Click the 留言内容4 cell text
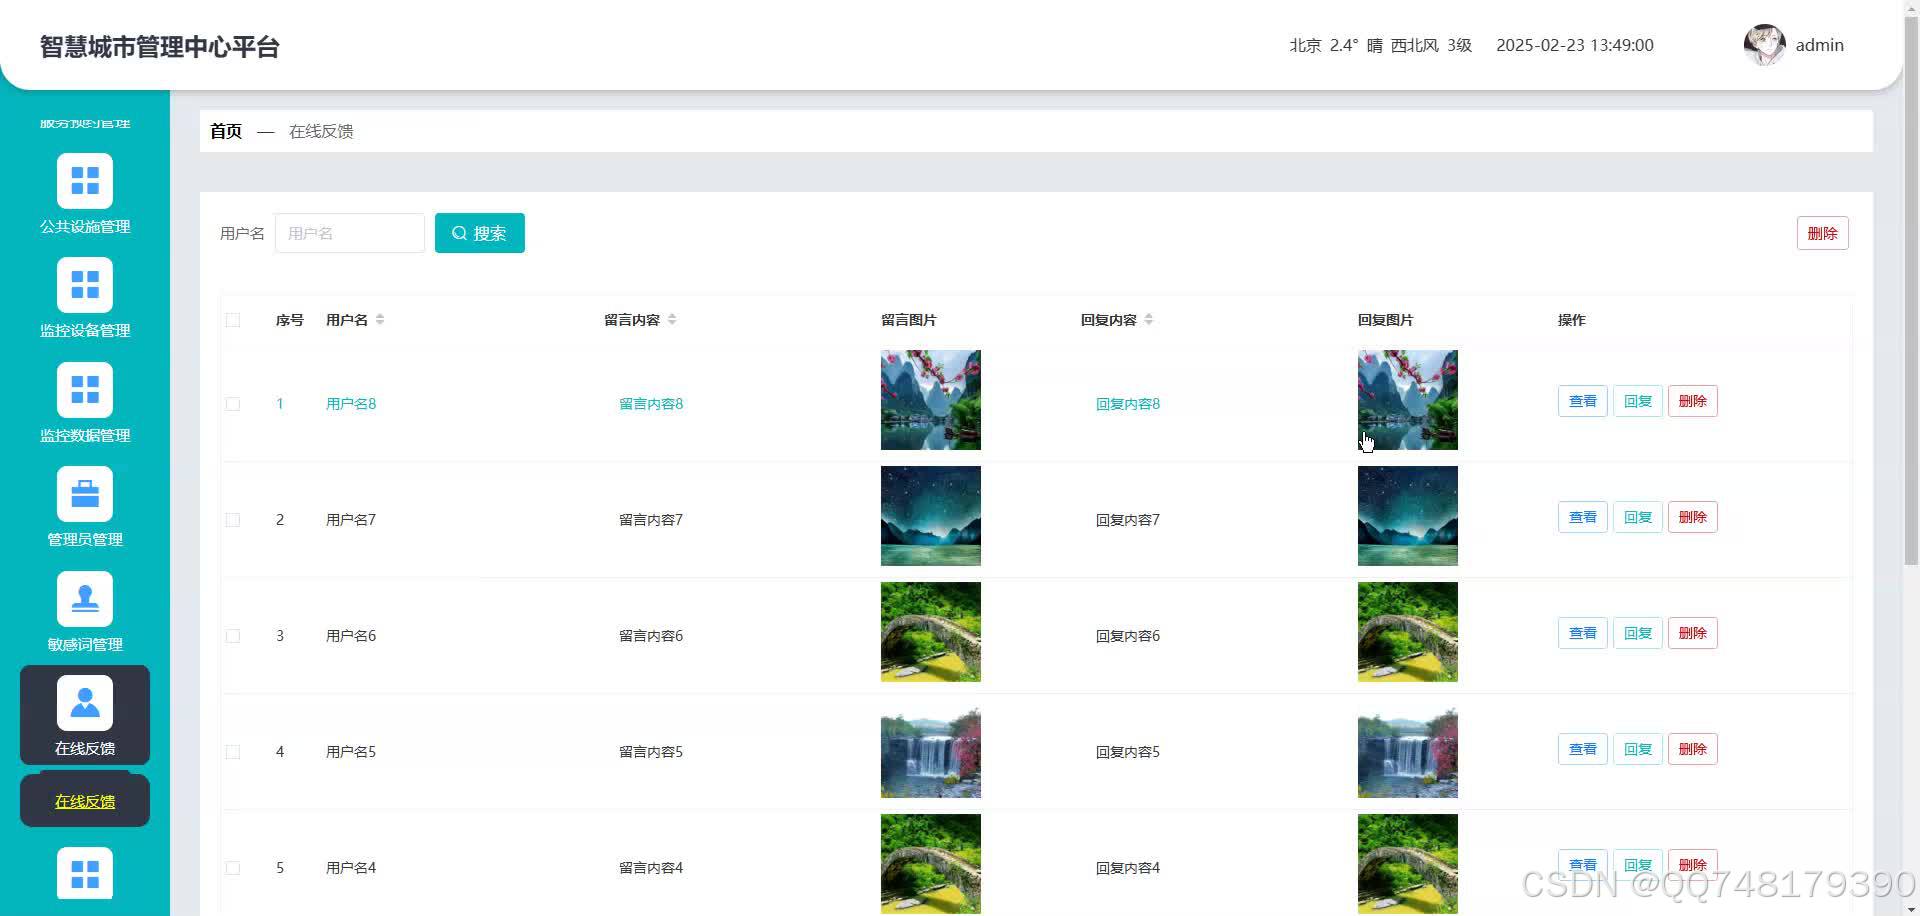This screenshot has height=916, width=1920. tap(651, 868)
